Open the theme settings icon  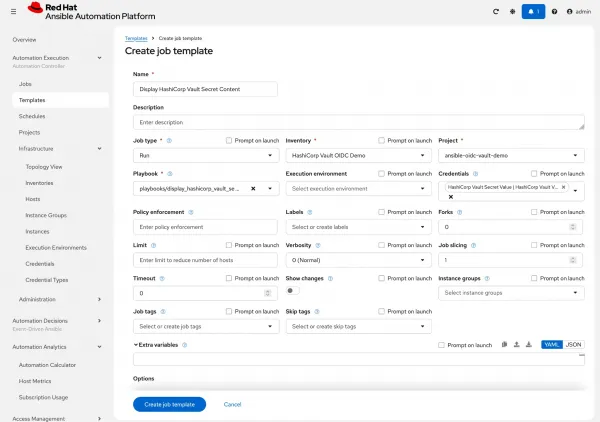point(512,11)
